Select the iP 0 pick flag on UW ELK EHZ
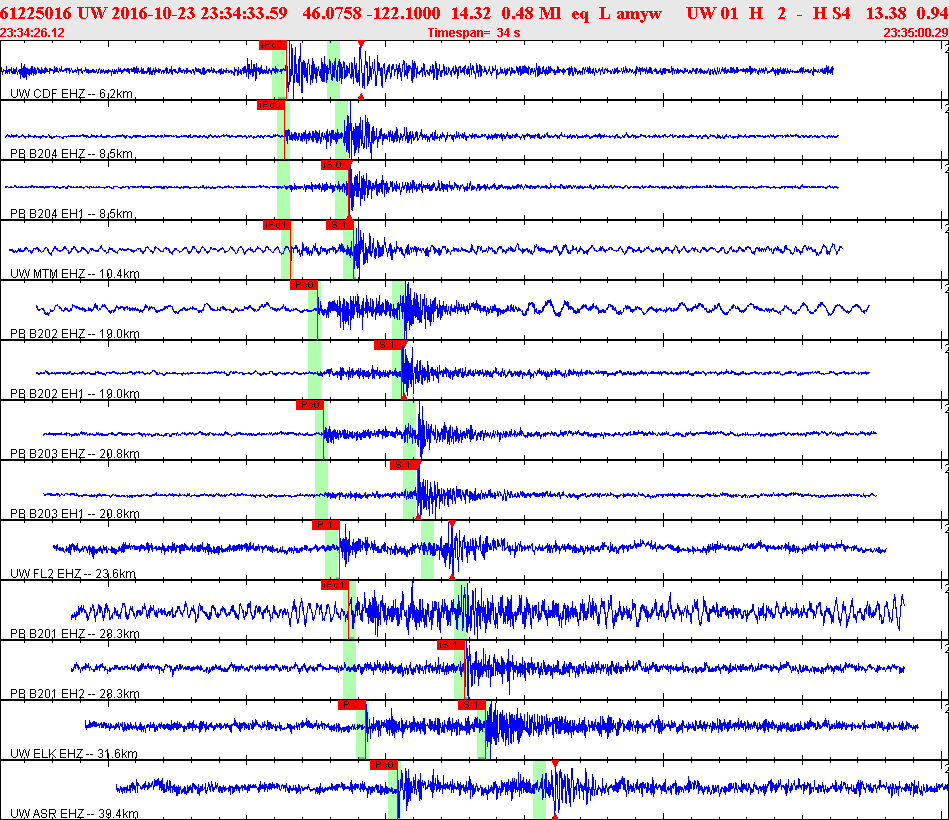Viewport: 949px width, 820px height. pyautogui.click(x=352, y=705)
